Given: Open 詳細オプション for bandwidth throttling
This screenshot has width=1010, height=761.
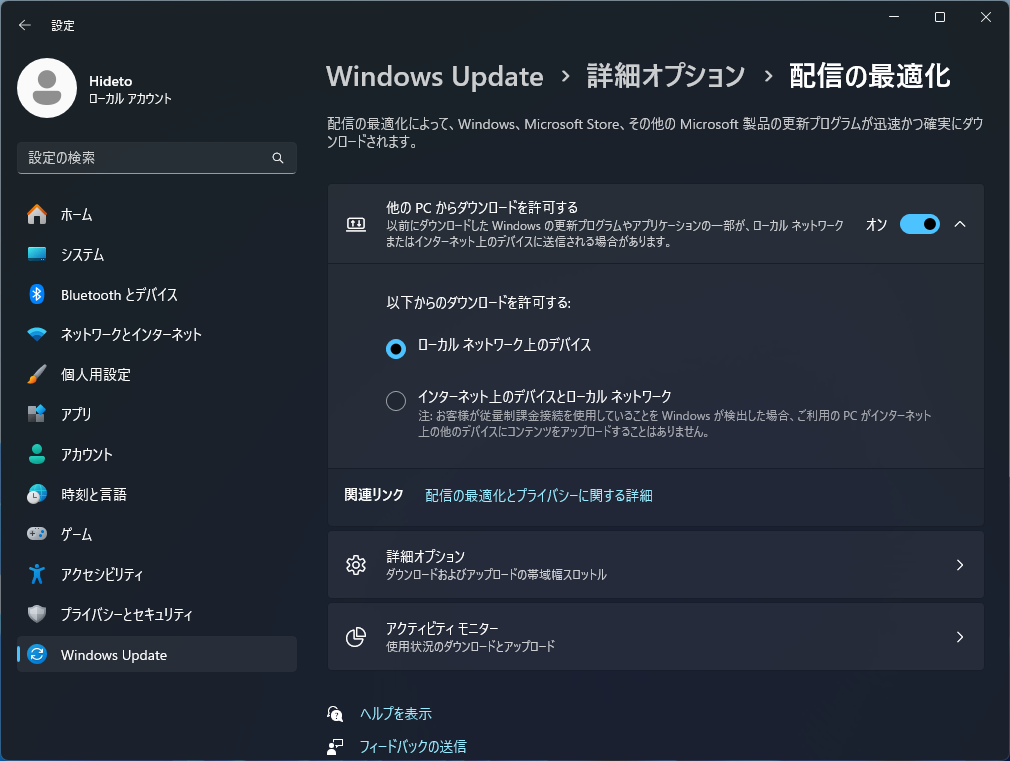Looking at the screenshot, I should click(655, 564).
